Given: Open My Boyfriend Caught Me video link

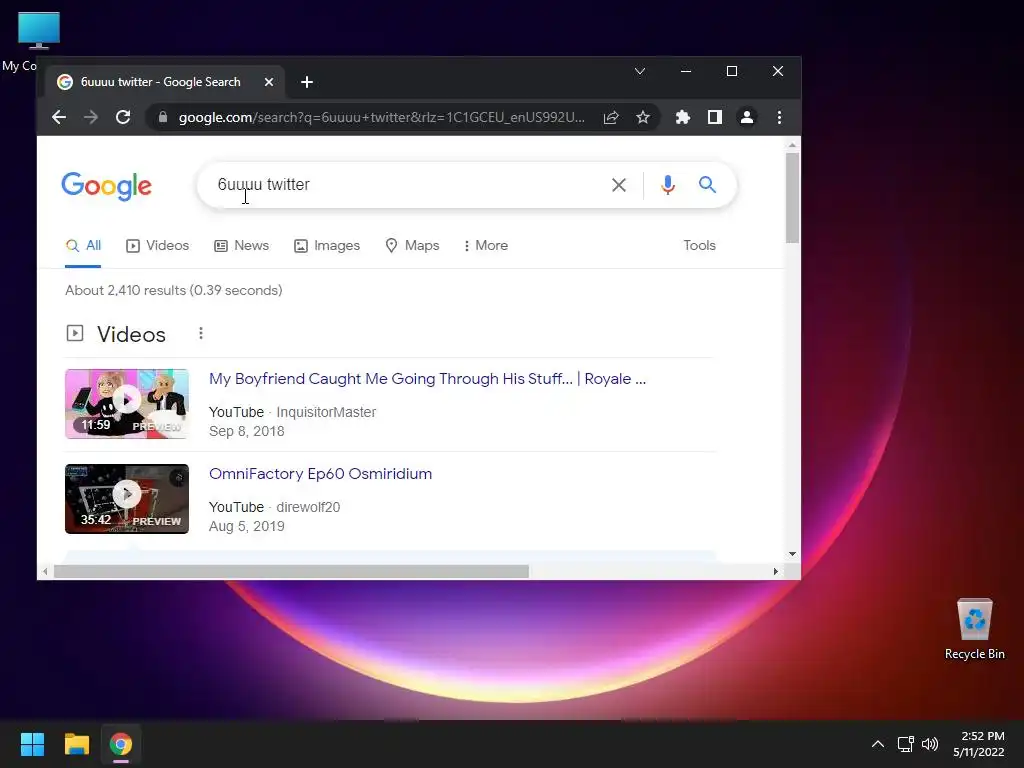Looking at the screenshot, I should (427, 379).
